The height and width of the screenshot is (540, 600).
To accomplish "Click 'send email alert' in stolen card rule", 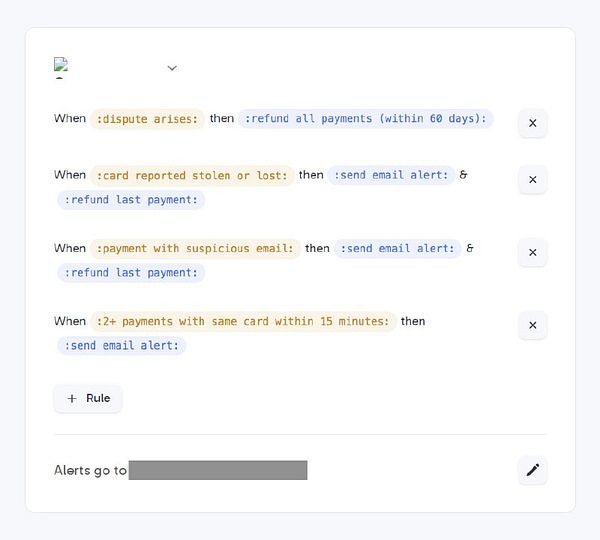I will click(394, 175).
